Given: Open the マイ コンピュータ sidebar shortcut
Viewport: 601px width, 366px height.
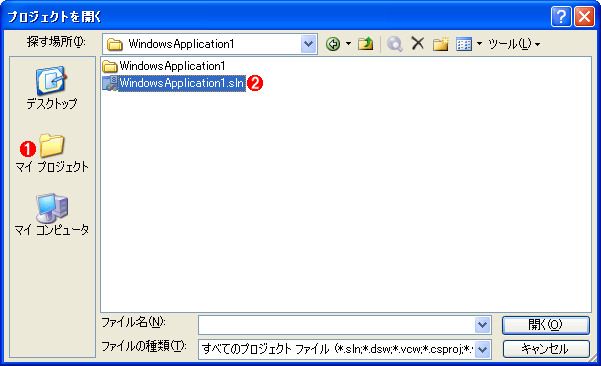Looking at the screenshot, I should 52,215.
